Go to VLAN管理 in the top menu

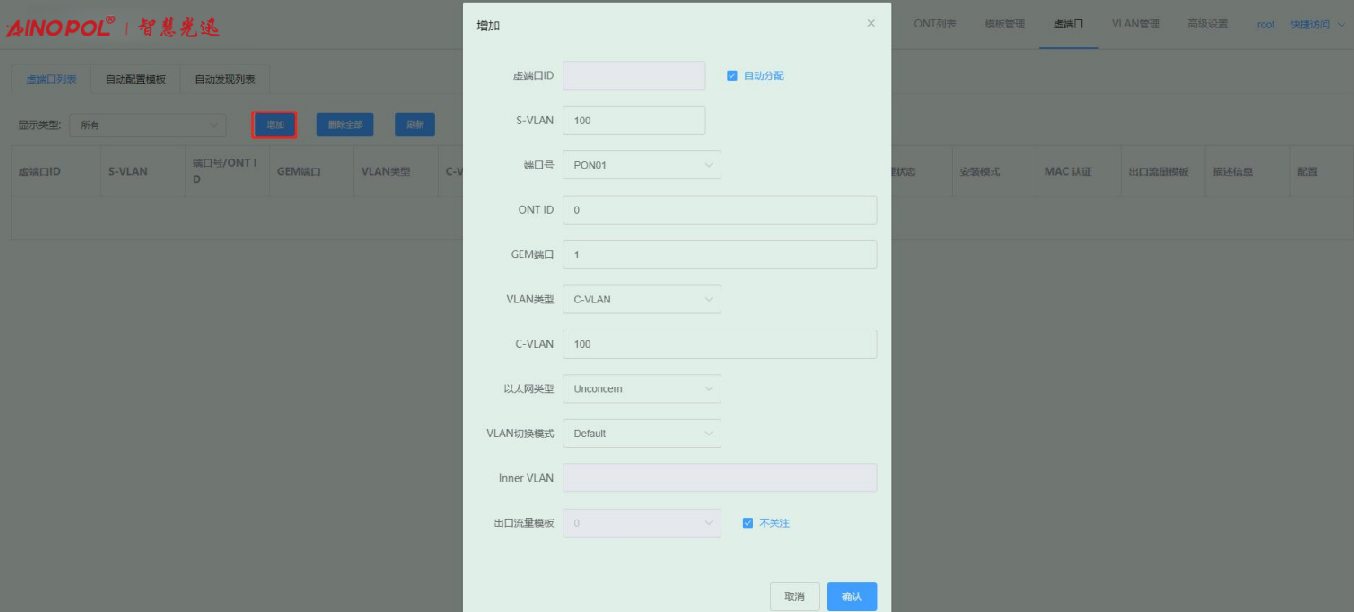(1135, 24)
